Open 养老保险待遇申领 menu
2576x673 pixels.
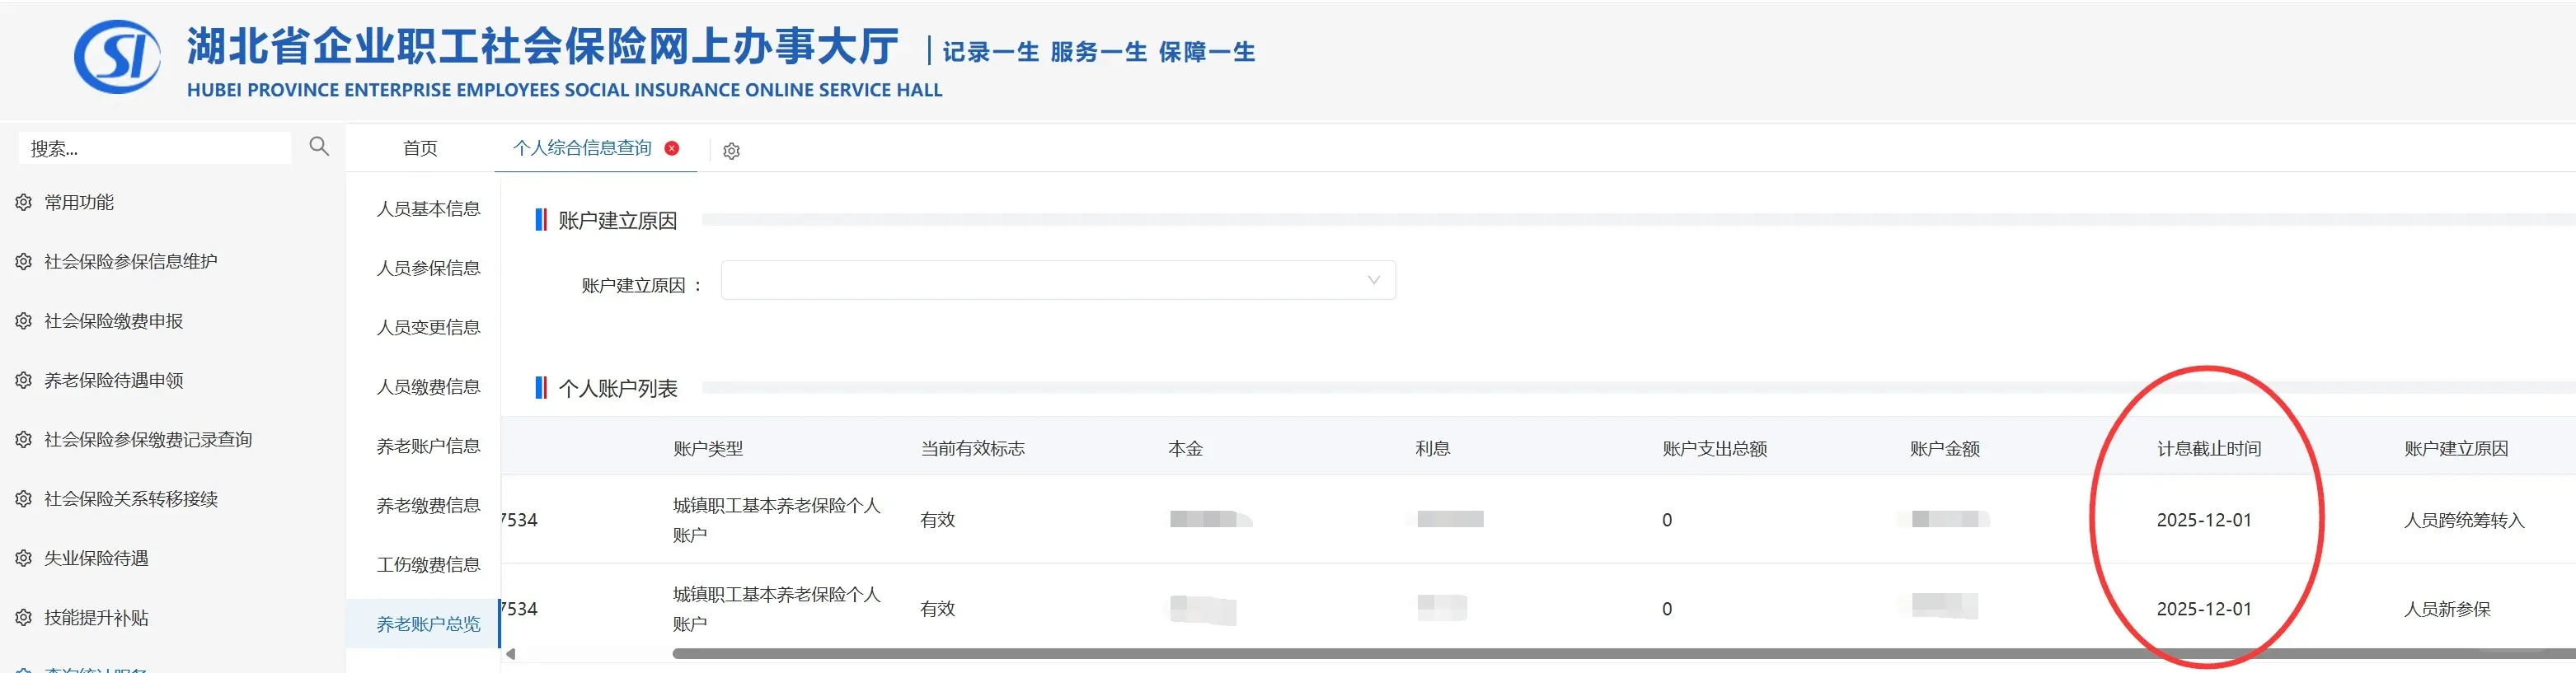tap(114, 381)
